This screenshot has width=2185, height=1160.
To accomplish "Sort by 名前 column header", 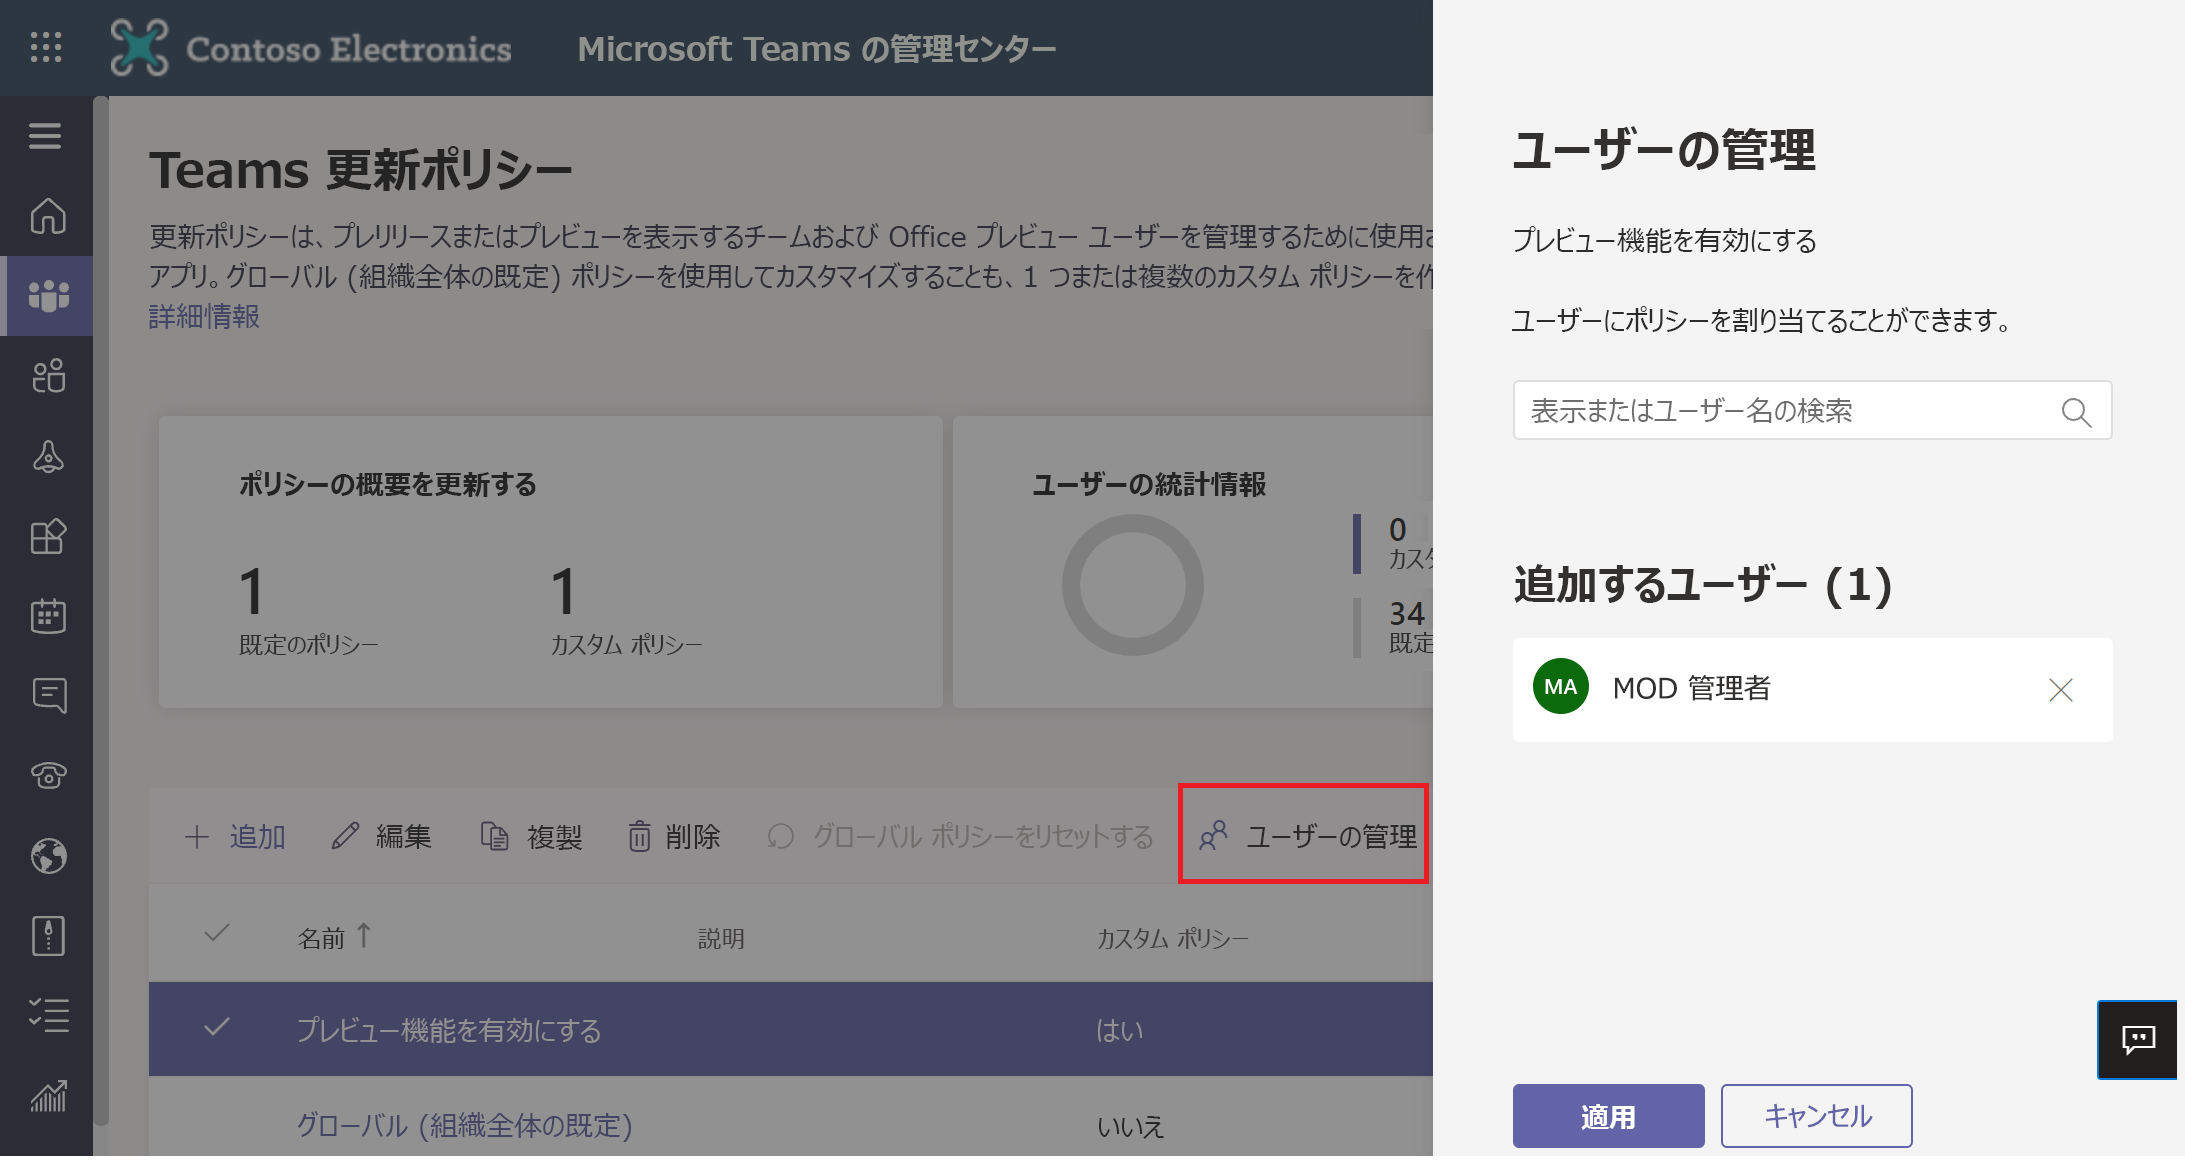I will (334, 937).
